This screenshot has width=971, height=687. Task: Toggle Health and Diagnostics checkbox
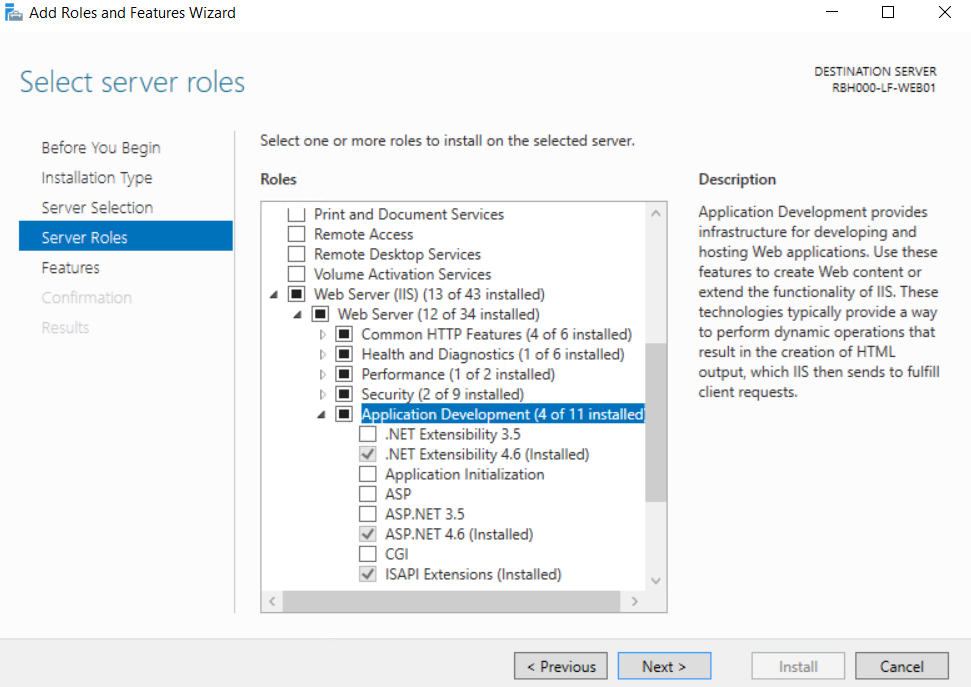click(344, 354)
